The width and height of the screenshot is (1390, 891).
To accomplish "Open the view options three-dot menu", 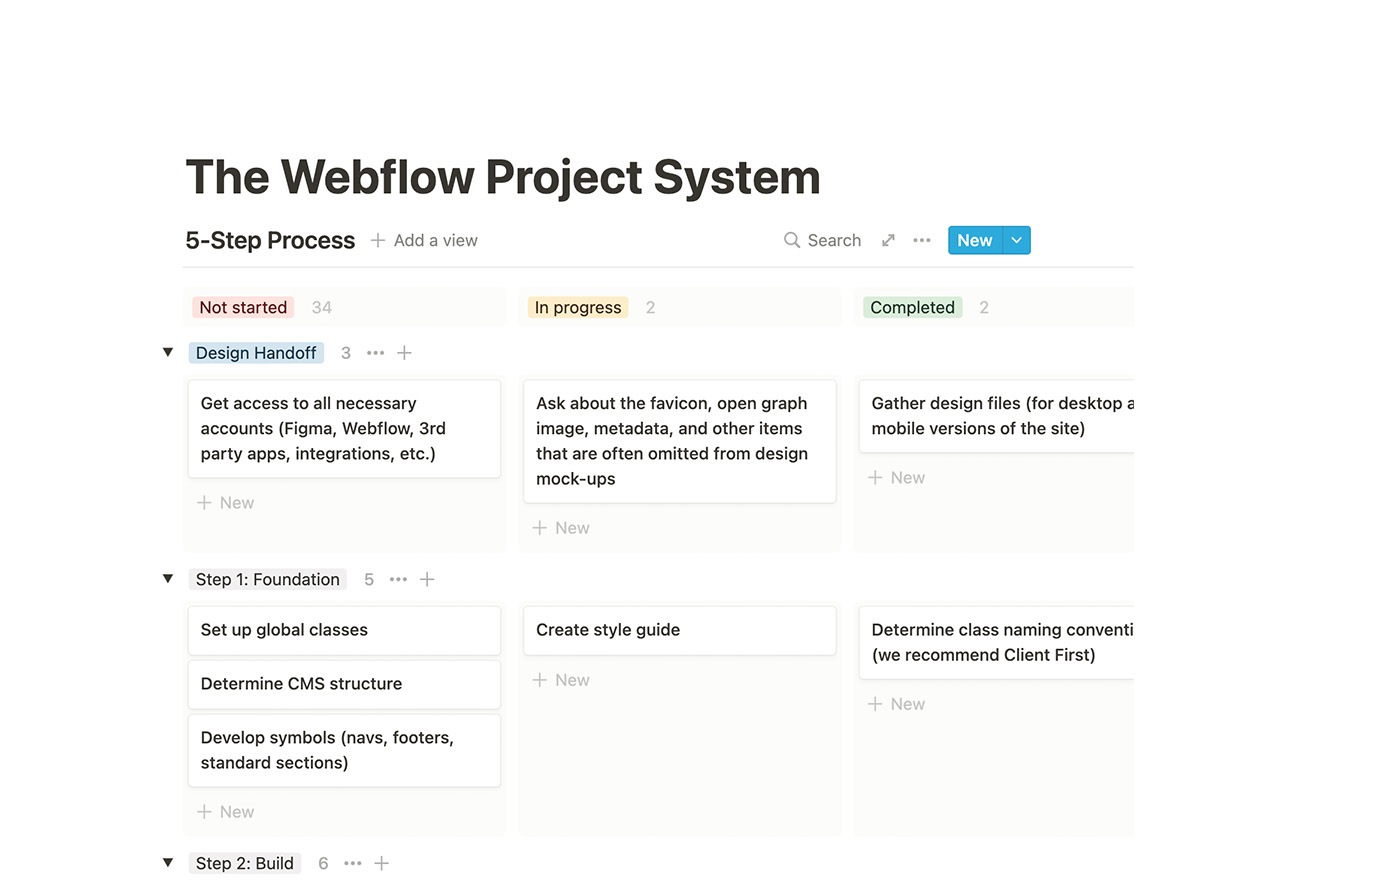I will 922,240.
